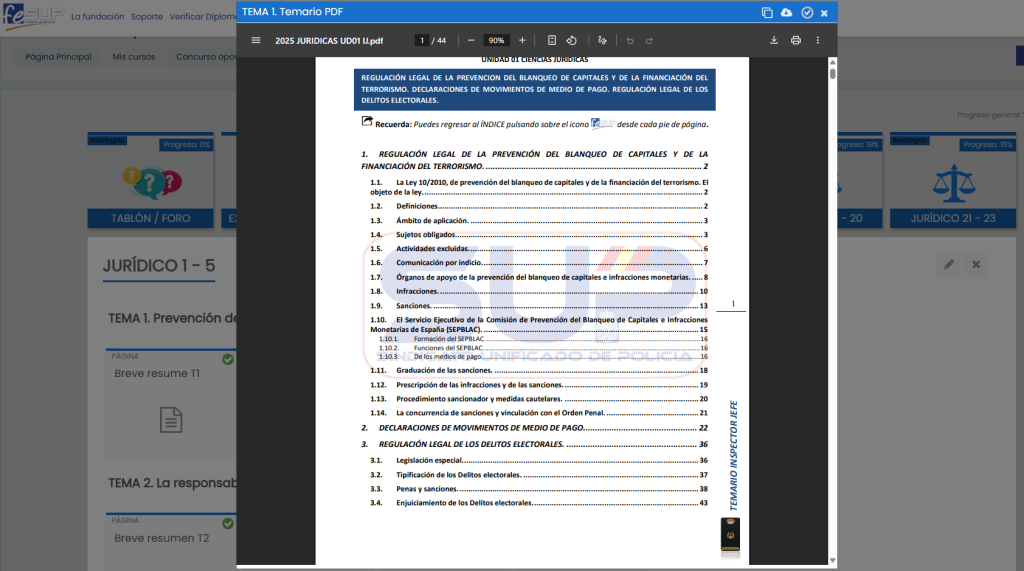
Task: Open the Soporte menu item
Action: [x=147, y=17]
